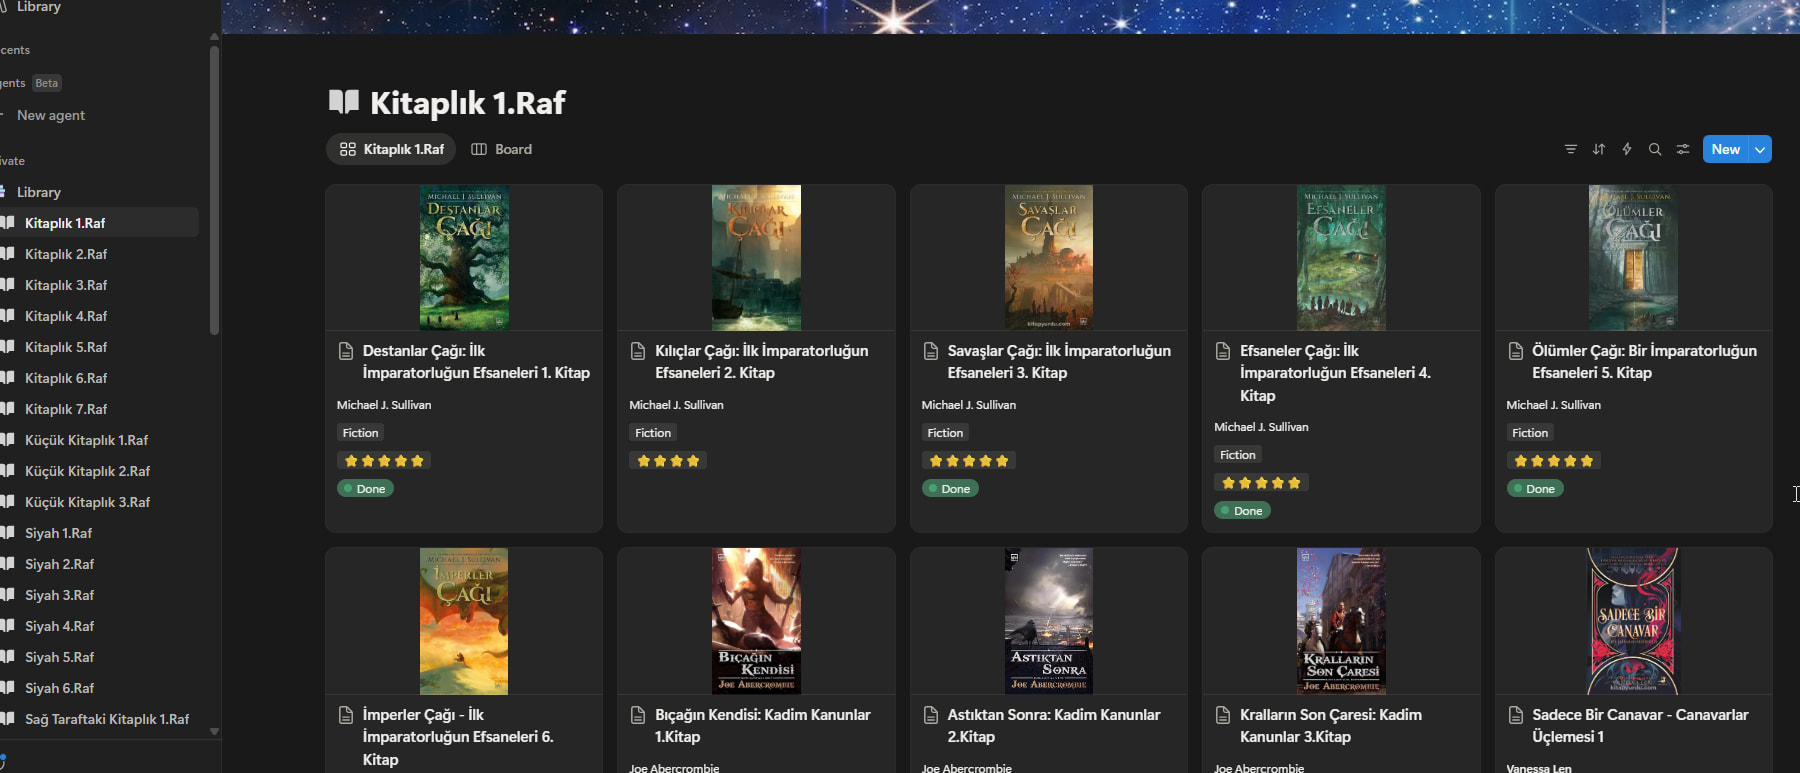Click the Done status on Savaşlar Çağı card

pos(950,489)
